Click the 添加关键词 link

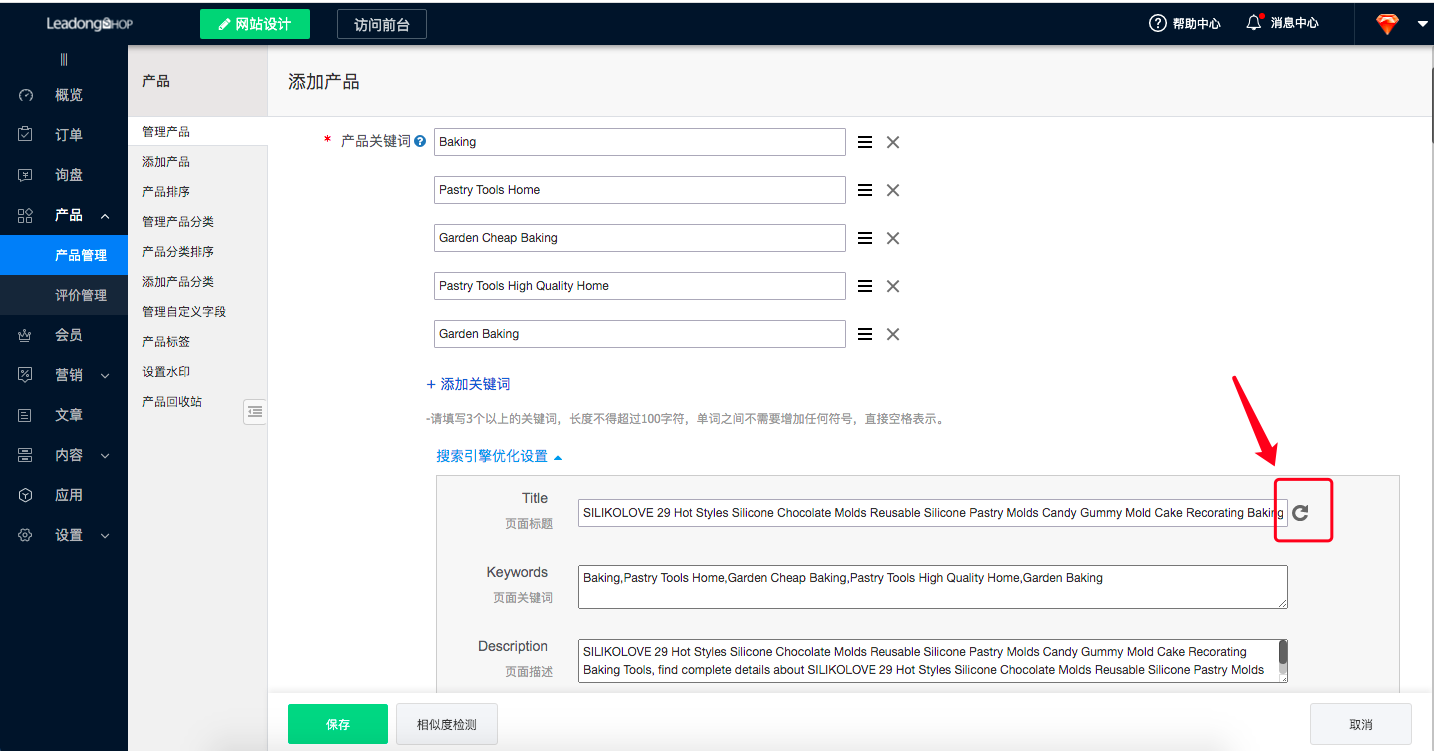(x=469, y=384)
